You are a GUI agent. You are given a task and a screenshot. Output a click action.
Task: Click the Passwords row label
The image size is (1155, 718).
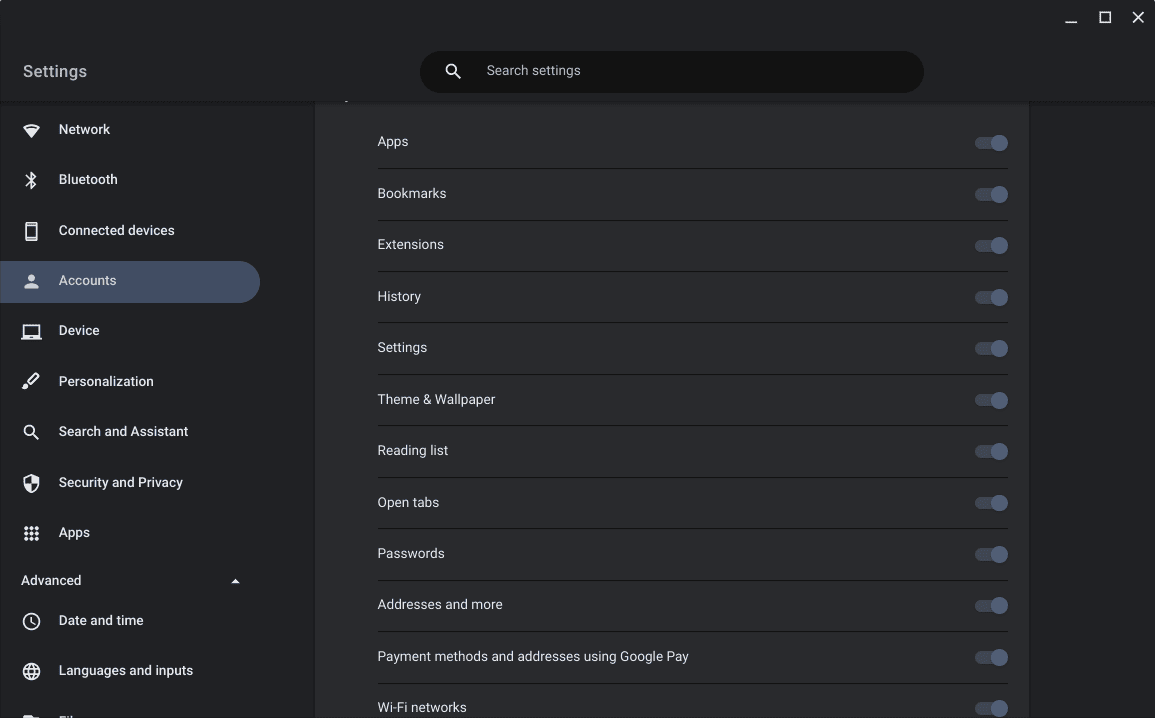(x=411, y=554)
